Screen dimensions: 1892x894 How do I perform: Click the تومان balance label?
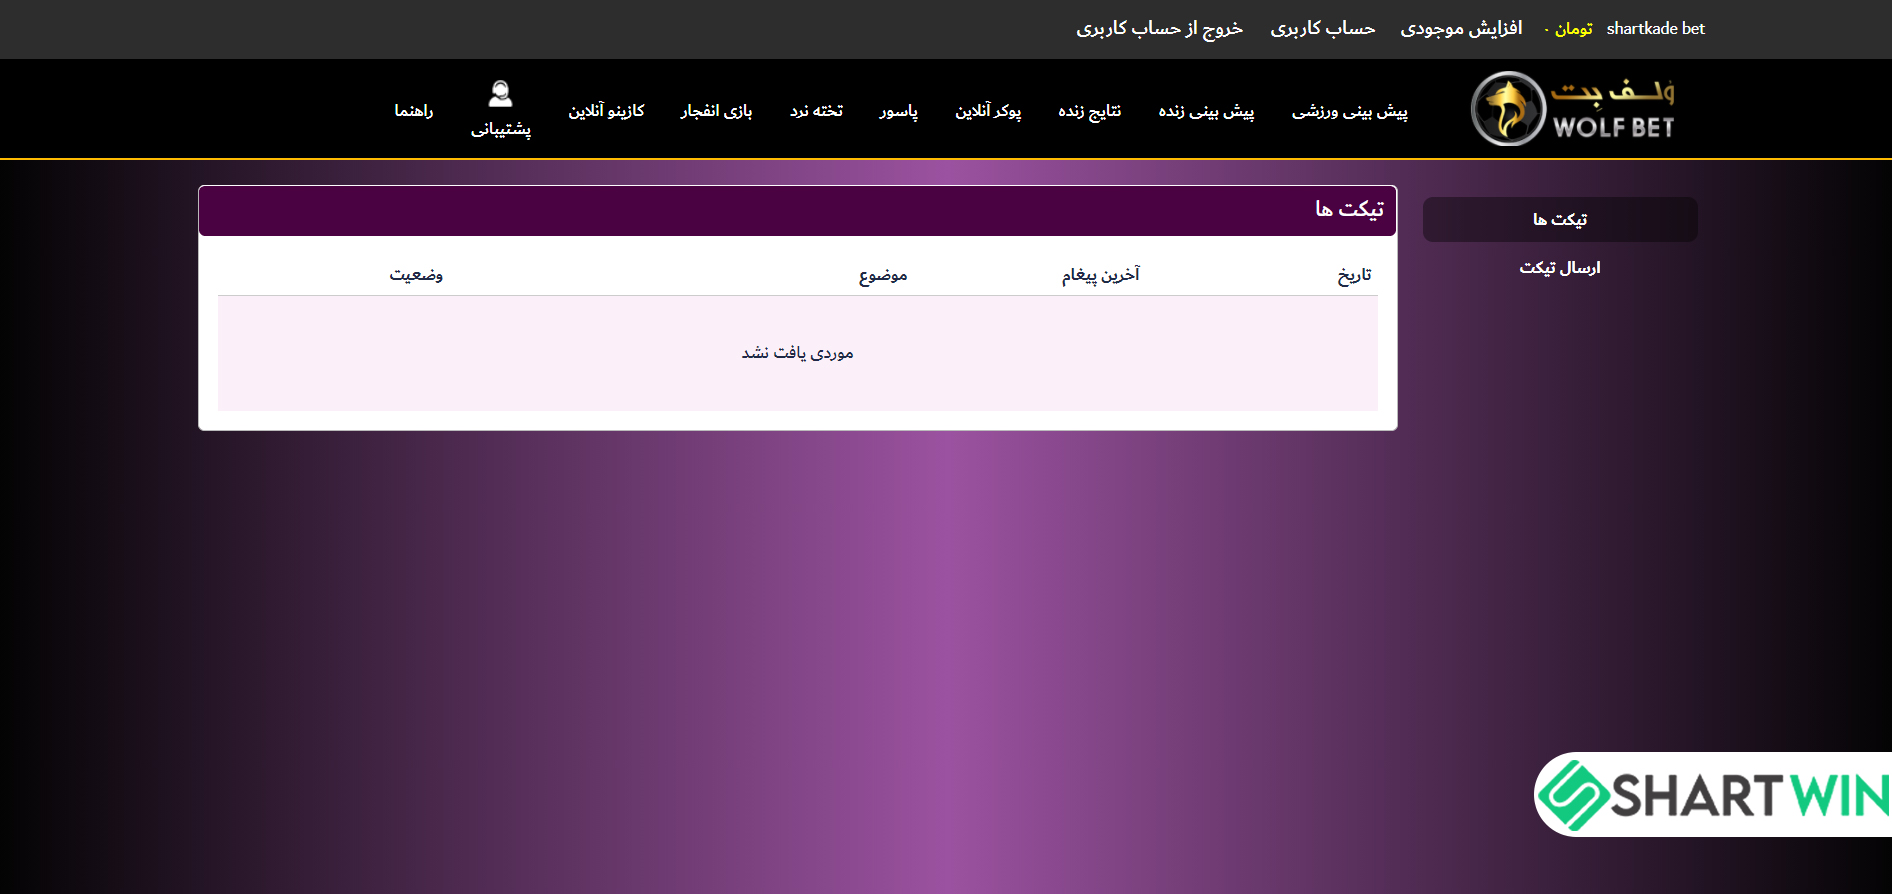(x=1574, y=29)
